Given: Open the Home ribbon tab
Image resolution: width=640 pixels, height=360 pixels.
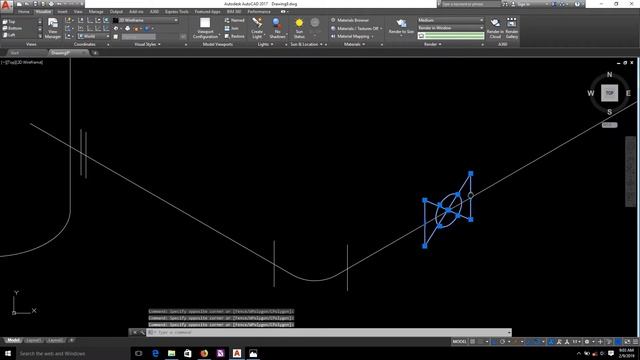Looking at the screenshot, I should pos(24,11).
